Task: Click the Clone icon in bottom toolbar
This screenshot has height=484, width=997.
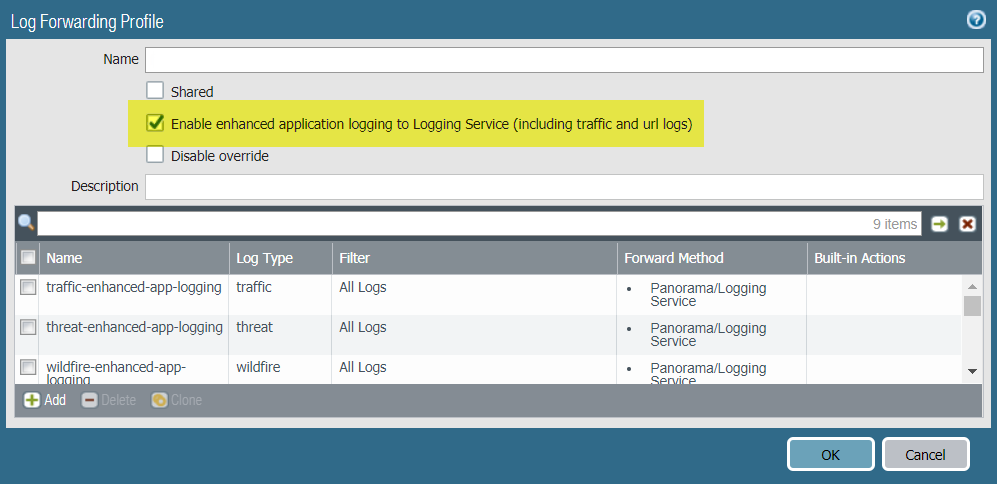Action: [x=176, y=400]
